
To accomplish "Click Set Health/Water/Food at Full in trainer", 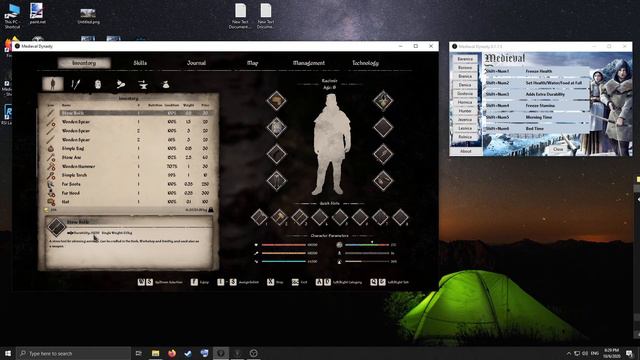I will 536,82.
